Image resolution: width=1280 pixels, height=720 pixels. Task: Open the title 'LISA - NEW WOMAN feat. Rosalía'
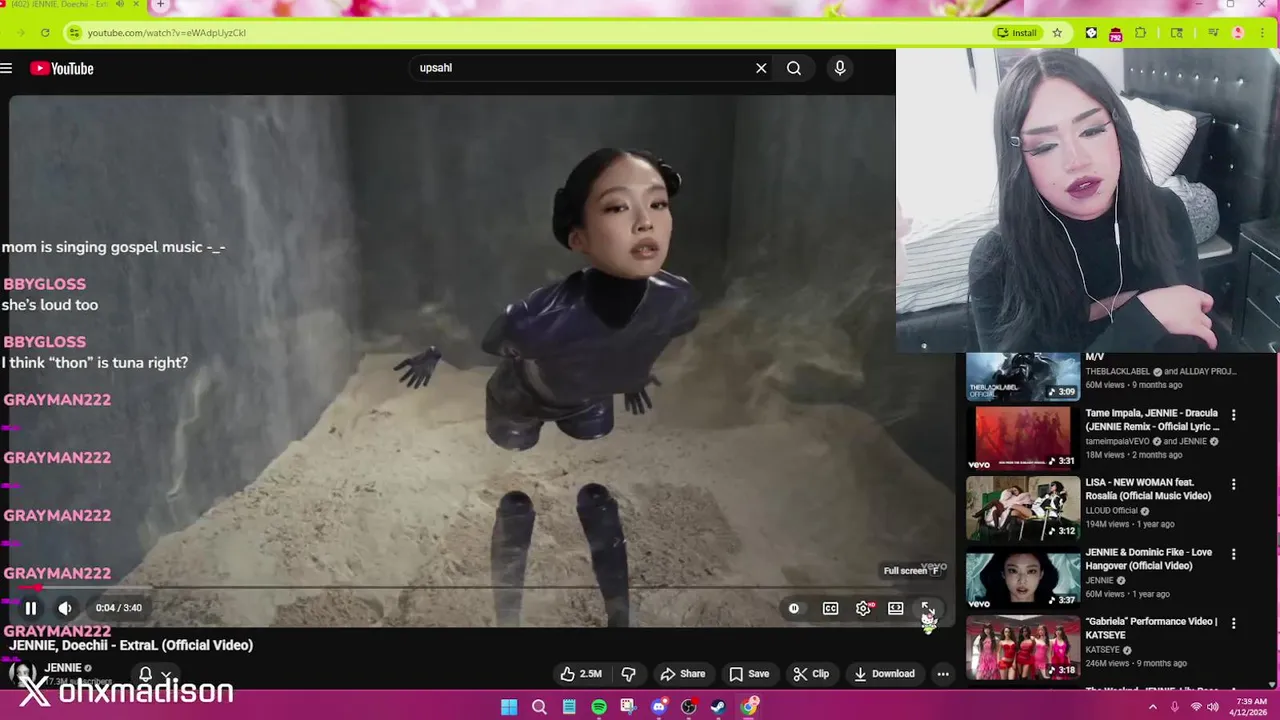(1148, 489)
